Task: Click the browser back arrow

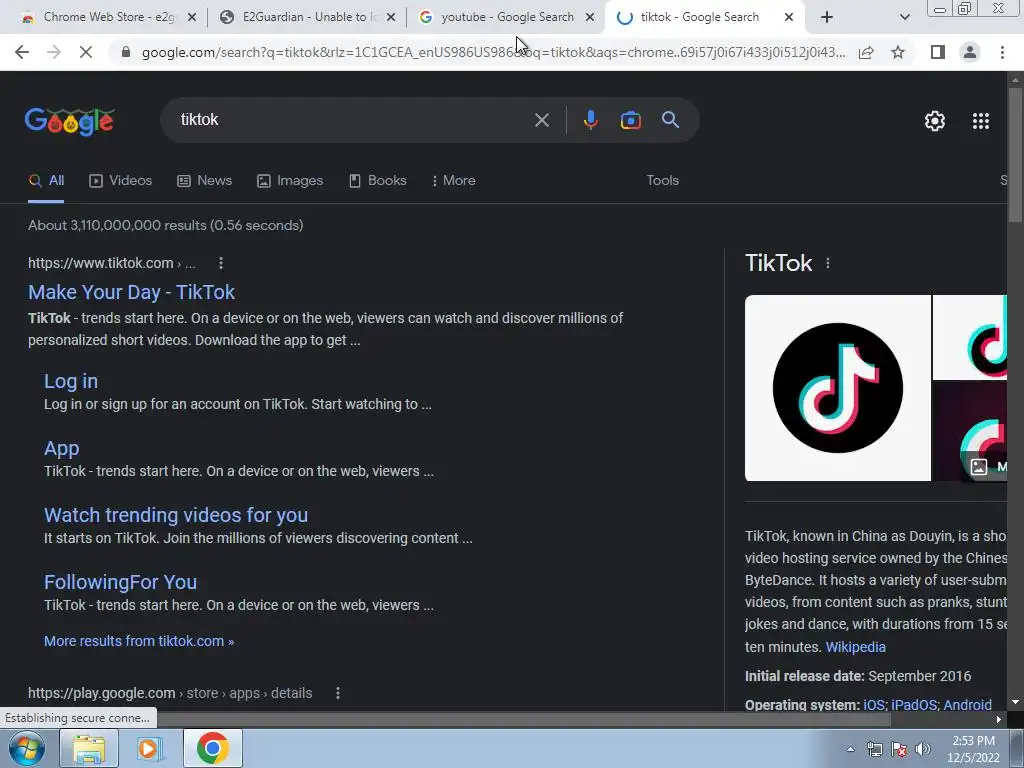Action: coord(22,52)
